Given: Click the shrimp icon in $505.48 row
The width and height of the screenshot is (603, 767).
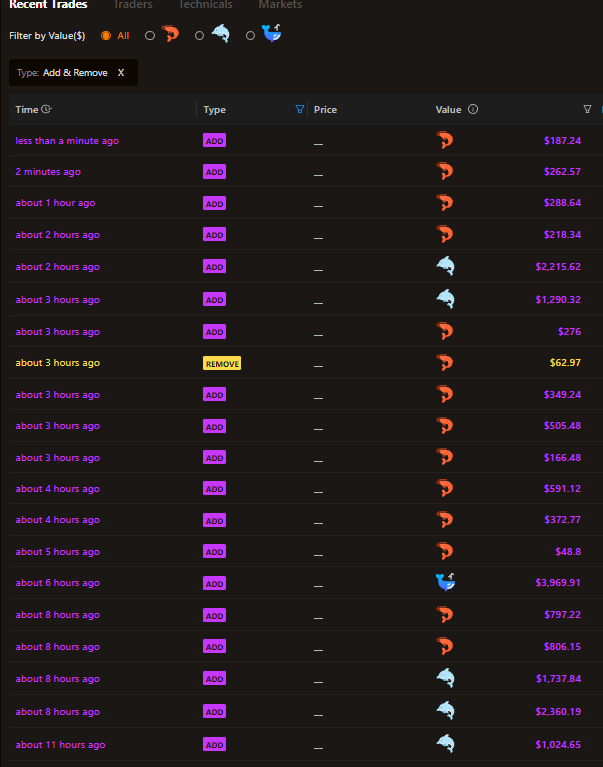Looking at the screenshot, I should [445, 426].
